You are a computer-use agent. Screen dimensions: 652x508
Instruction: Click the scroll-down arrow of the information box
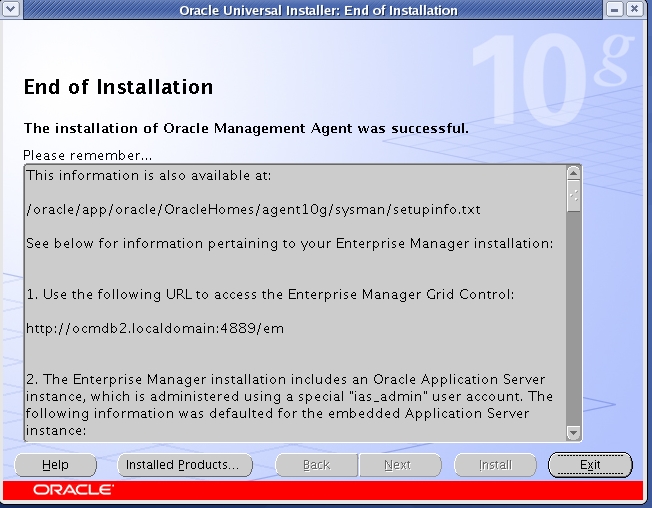click(x=573, y=433)
